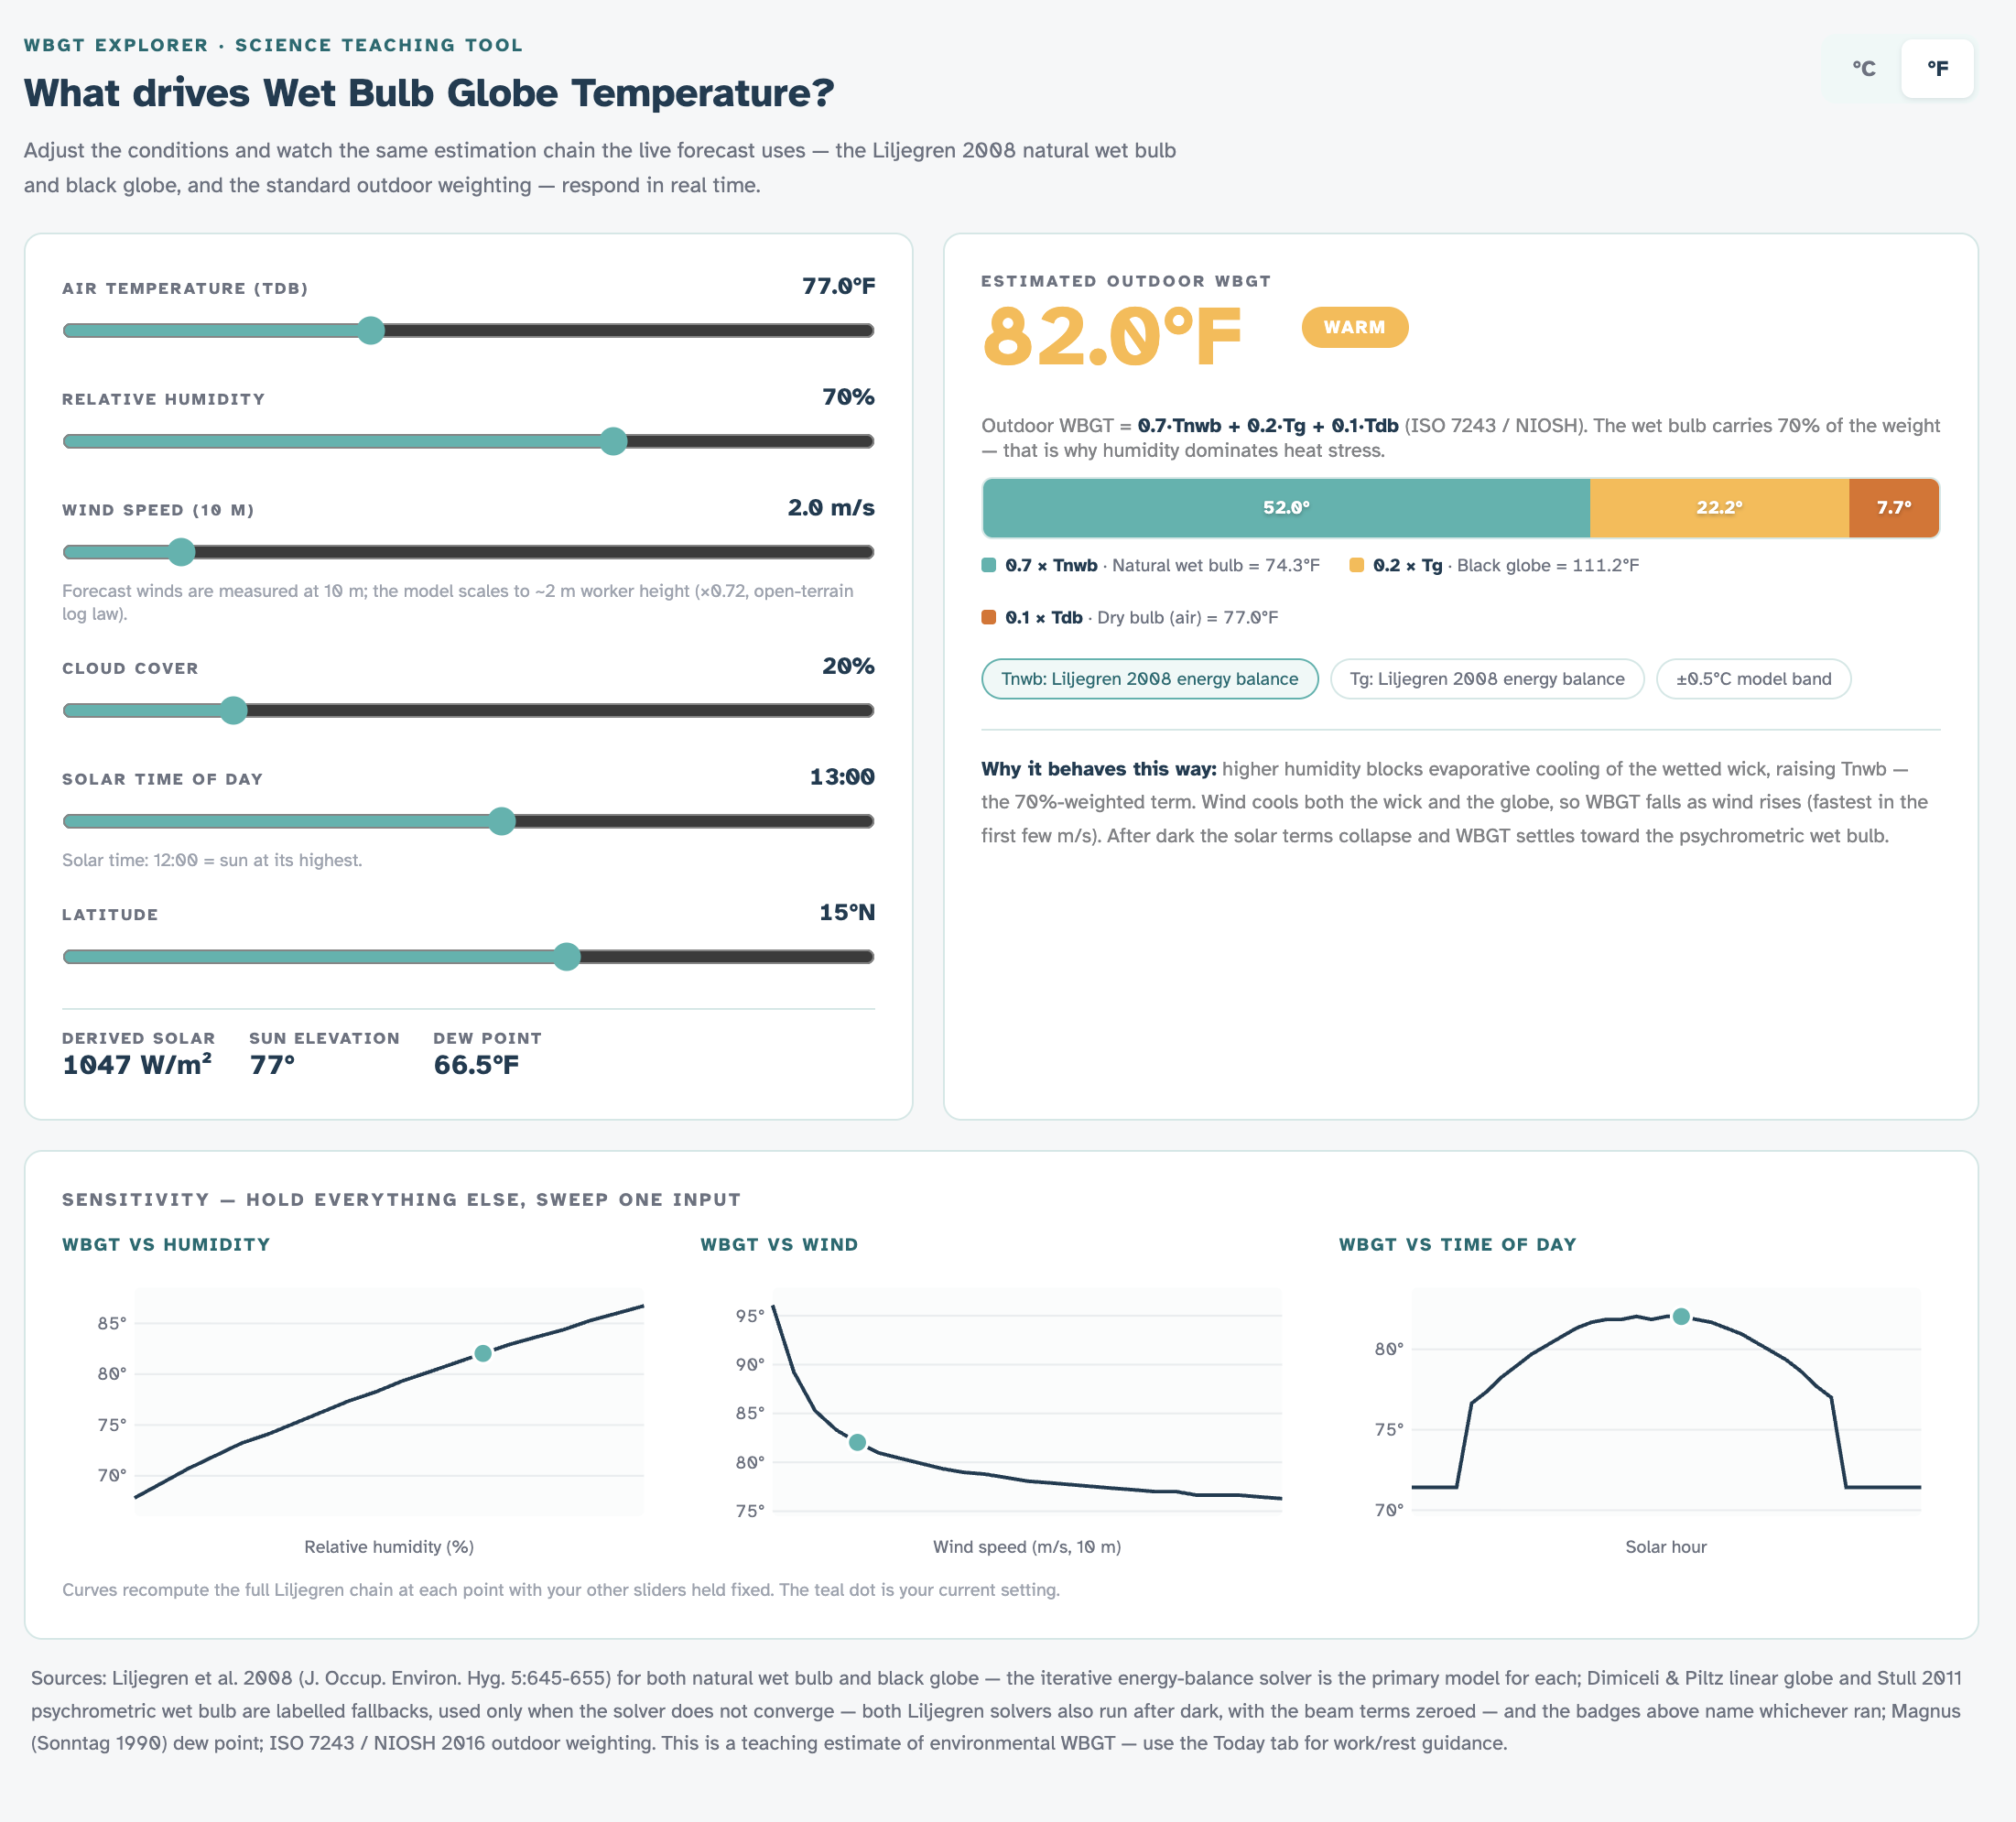Click the Cloud Cover slider handle
This screenshot has width=2016, height=1822.
[233, 711]
